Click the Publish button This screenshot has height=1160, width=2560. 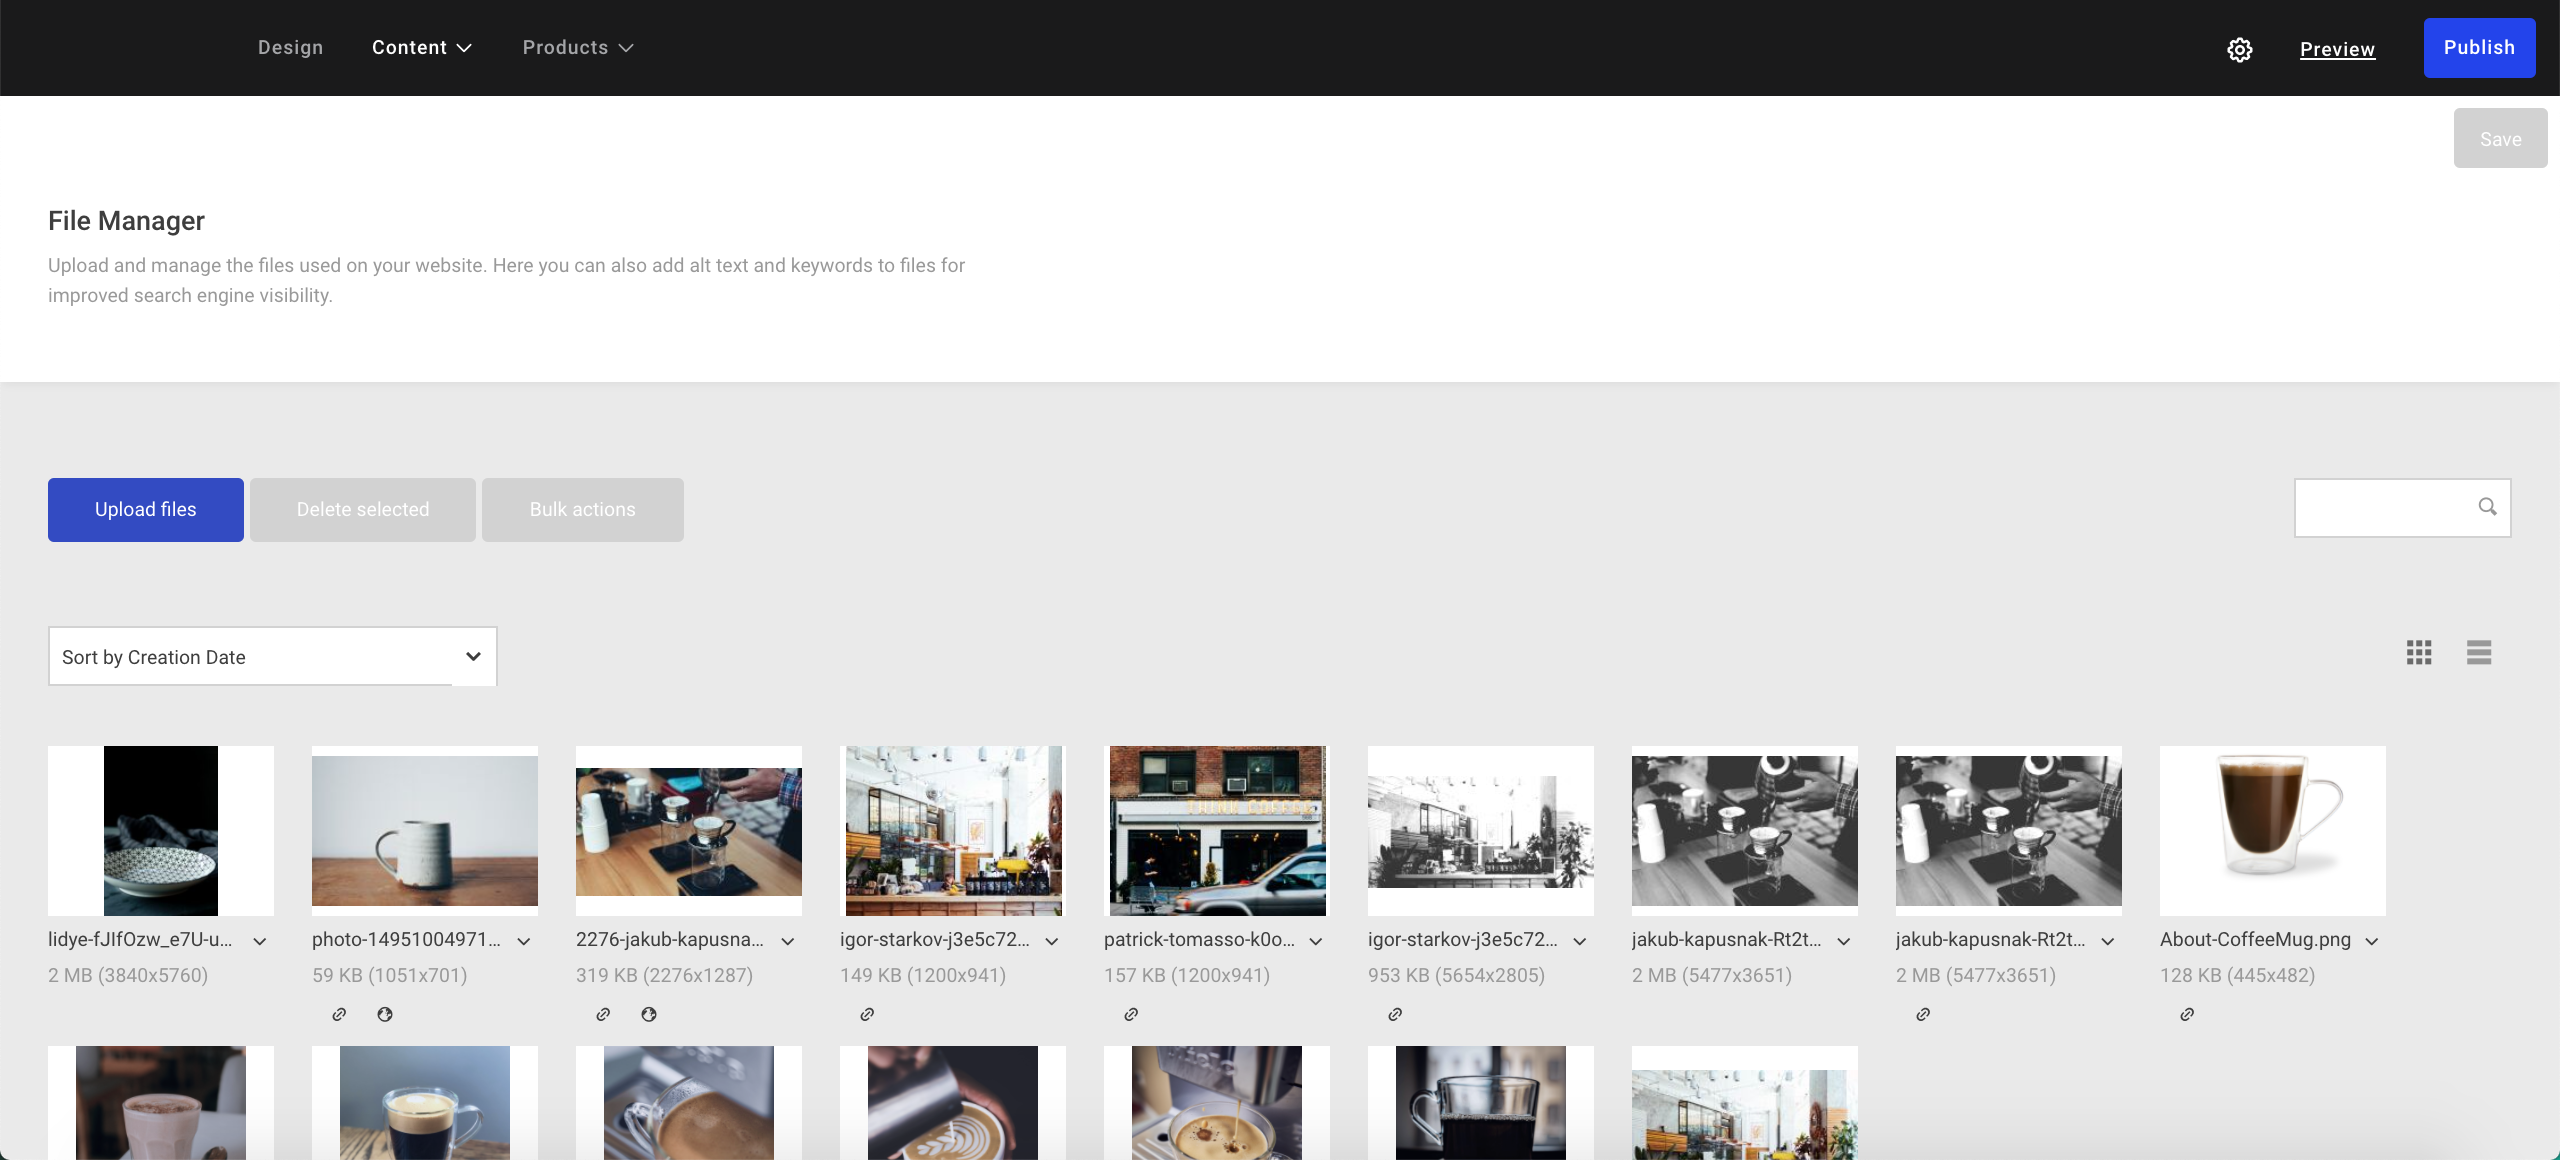(x=2479, y=48)
